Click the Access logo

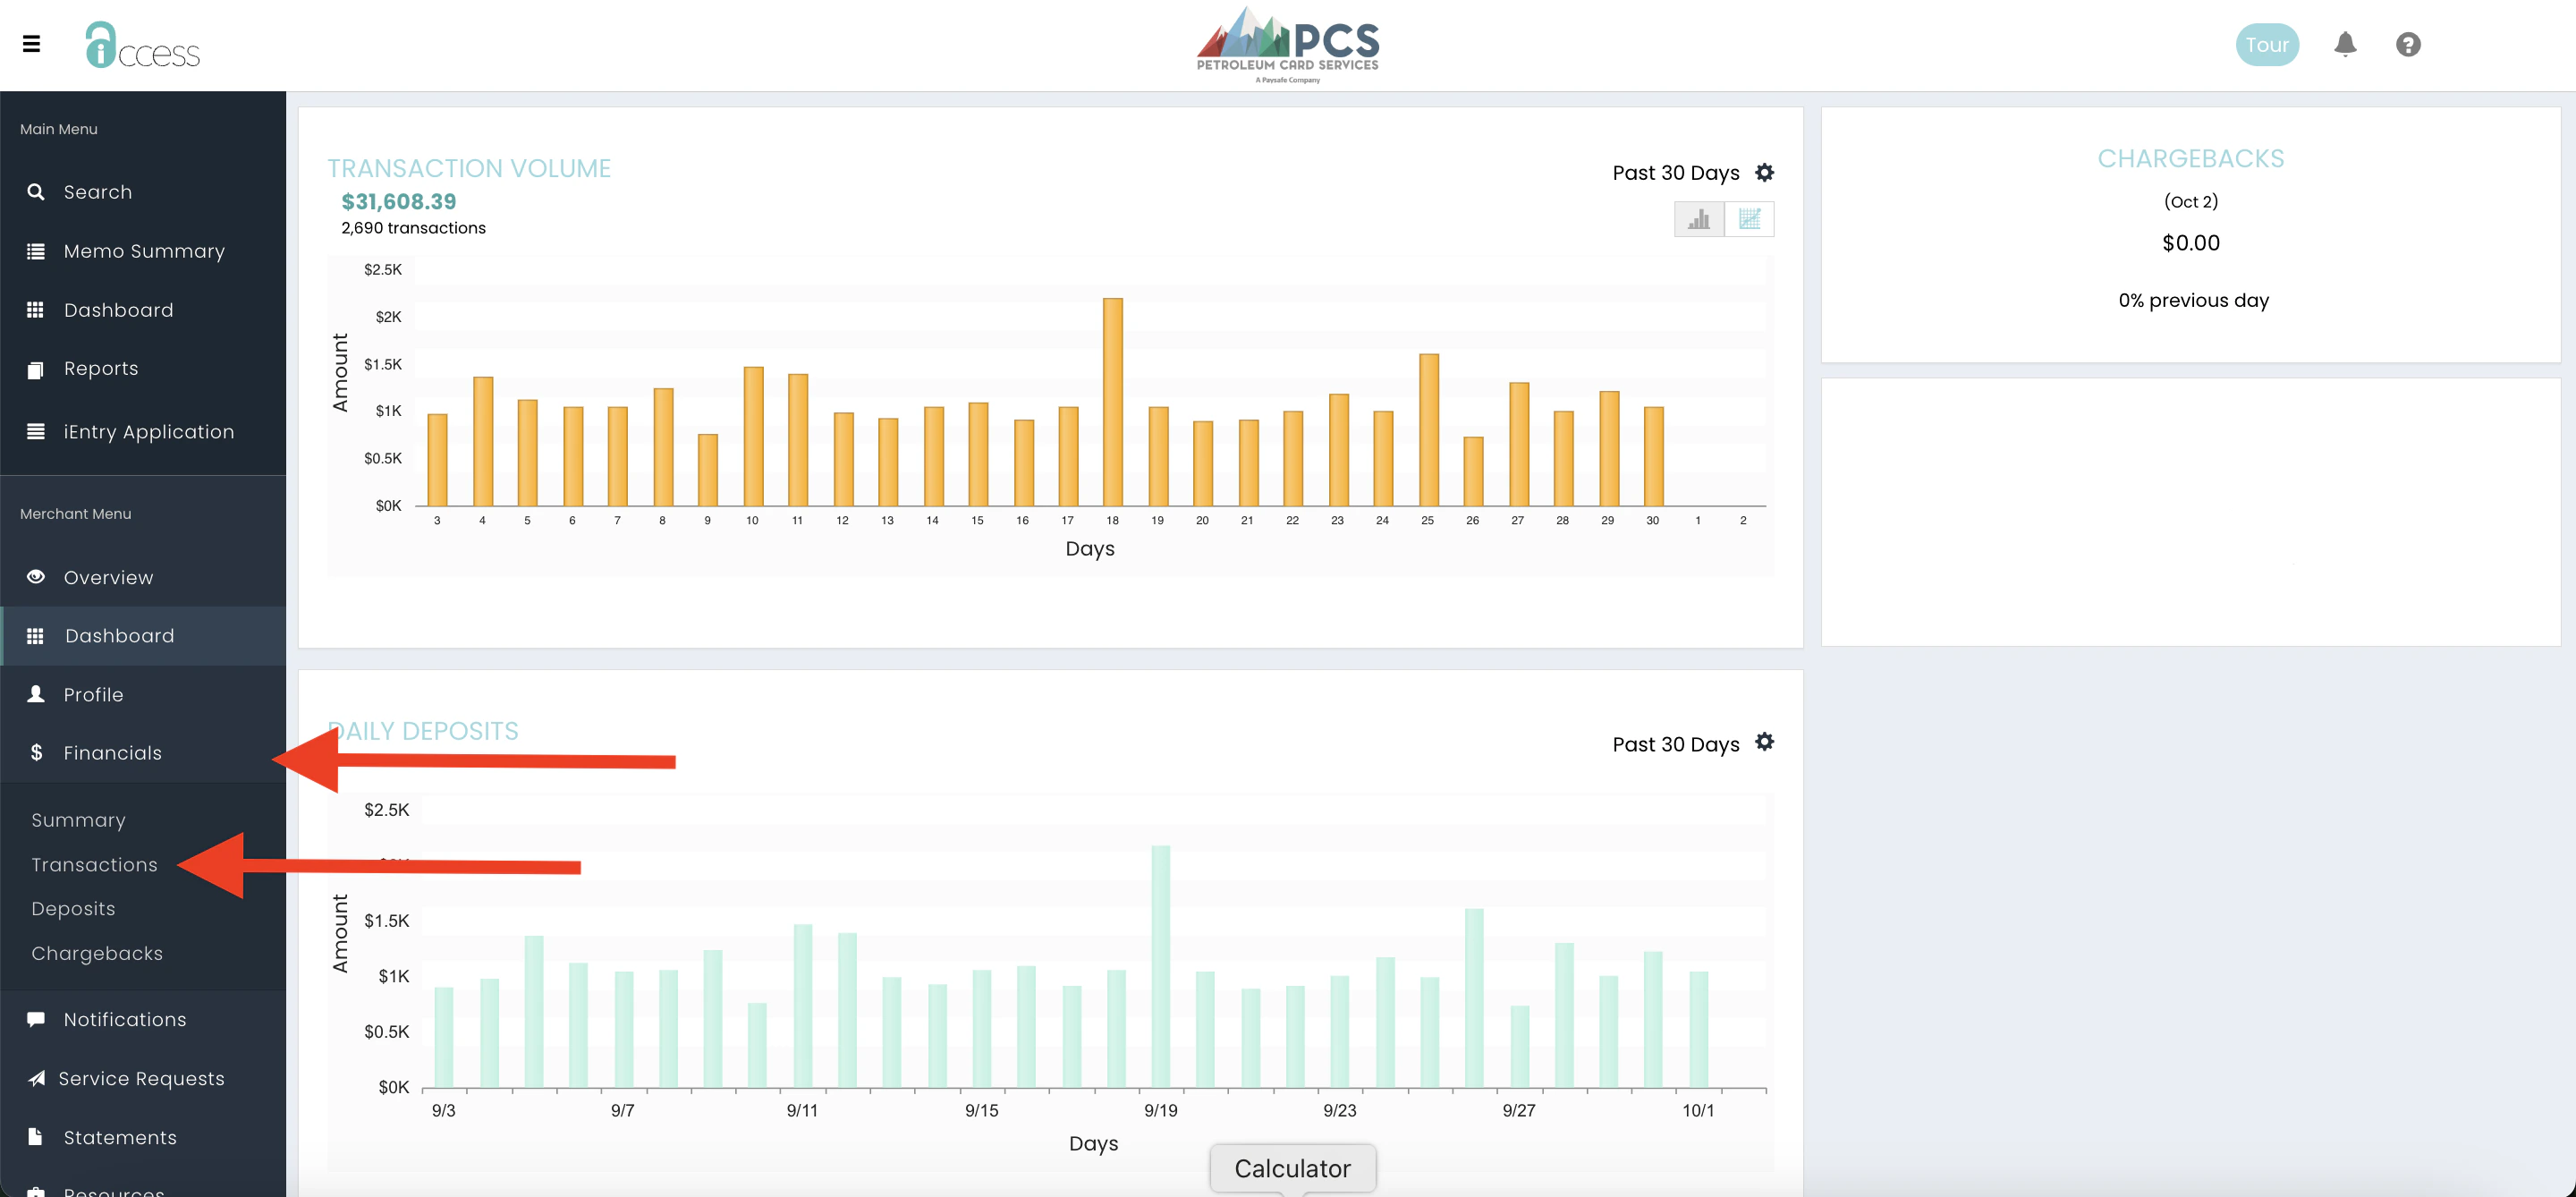tap(143, 45)
